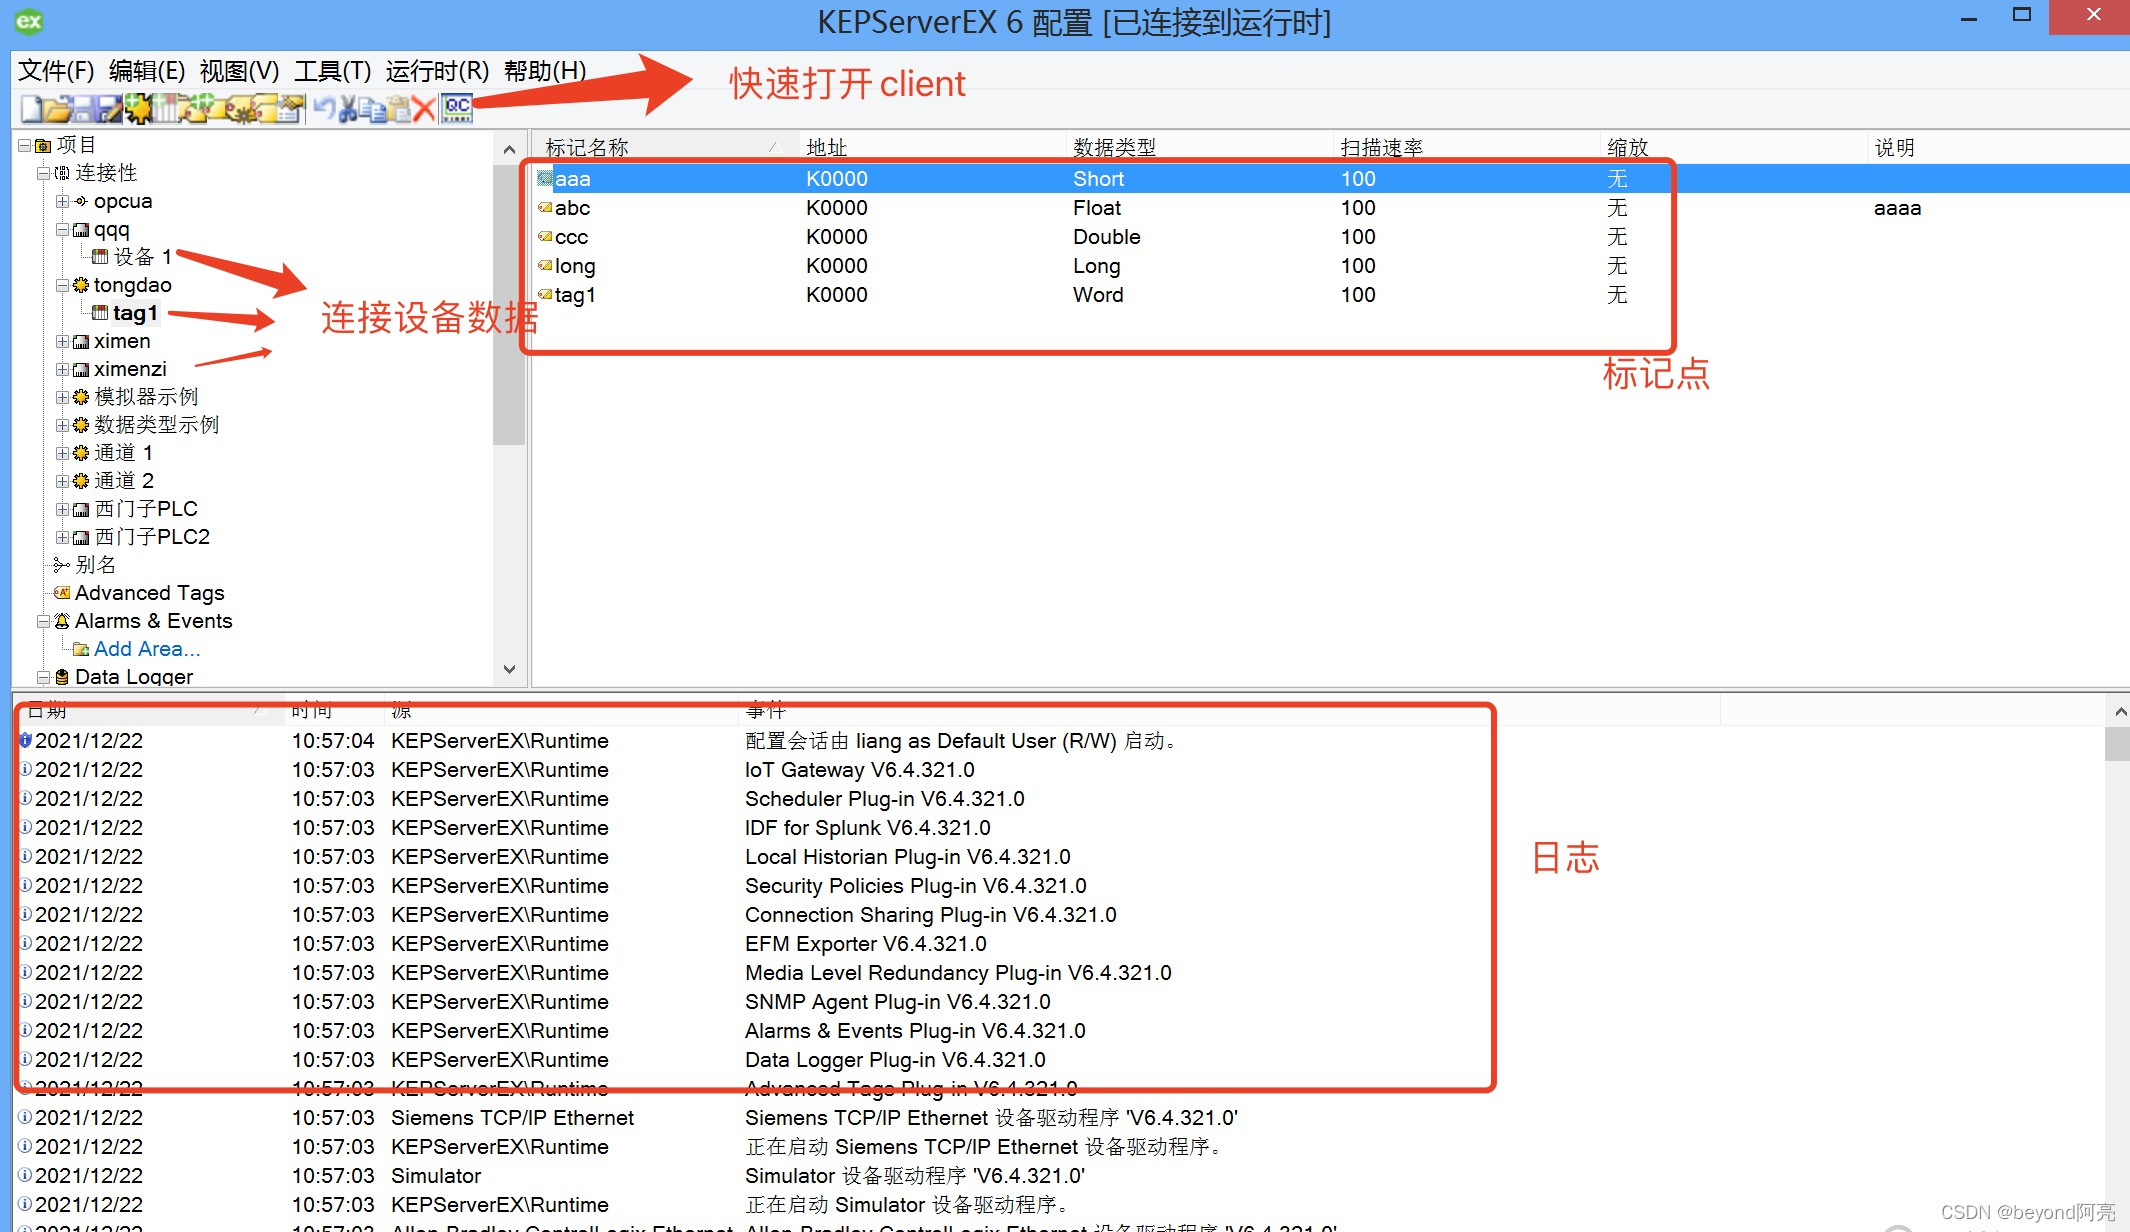This screenshot has height=1232, width=2130.
Task: Click info icon of IoT Gateway log entry
Action: click(x=25, y=770)
